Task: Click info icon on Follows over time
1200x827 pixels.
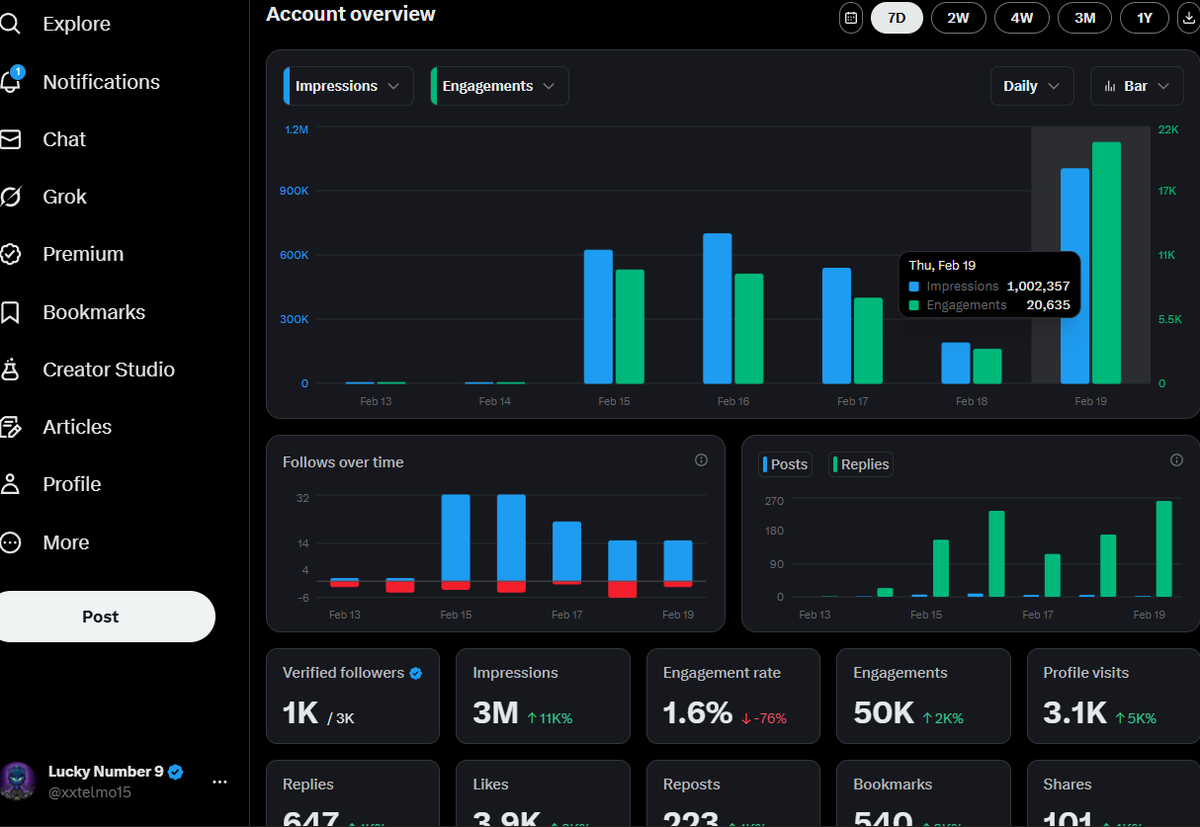Action: tap(701, 460)
